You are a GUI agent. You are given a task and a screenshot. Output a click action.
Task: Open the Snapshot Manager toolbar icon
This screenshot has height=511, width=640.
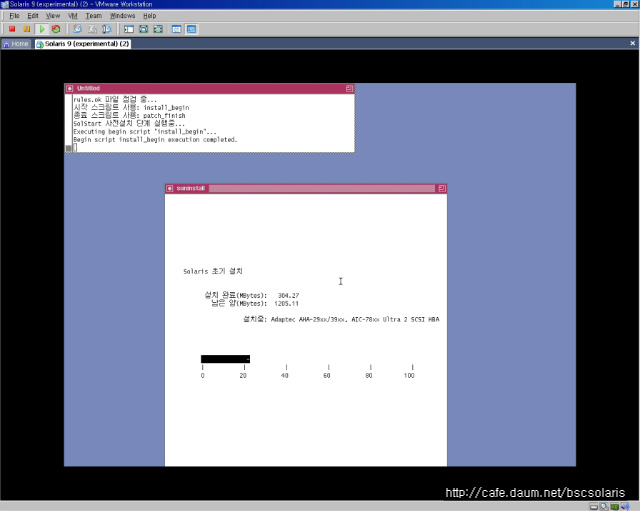pyautogui.click(x=107, y=29)
